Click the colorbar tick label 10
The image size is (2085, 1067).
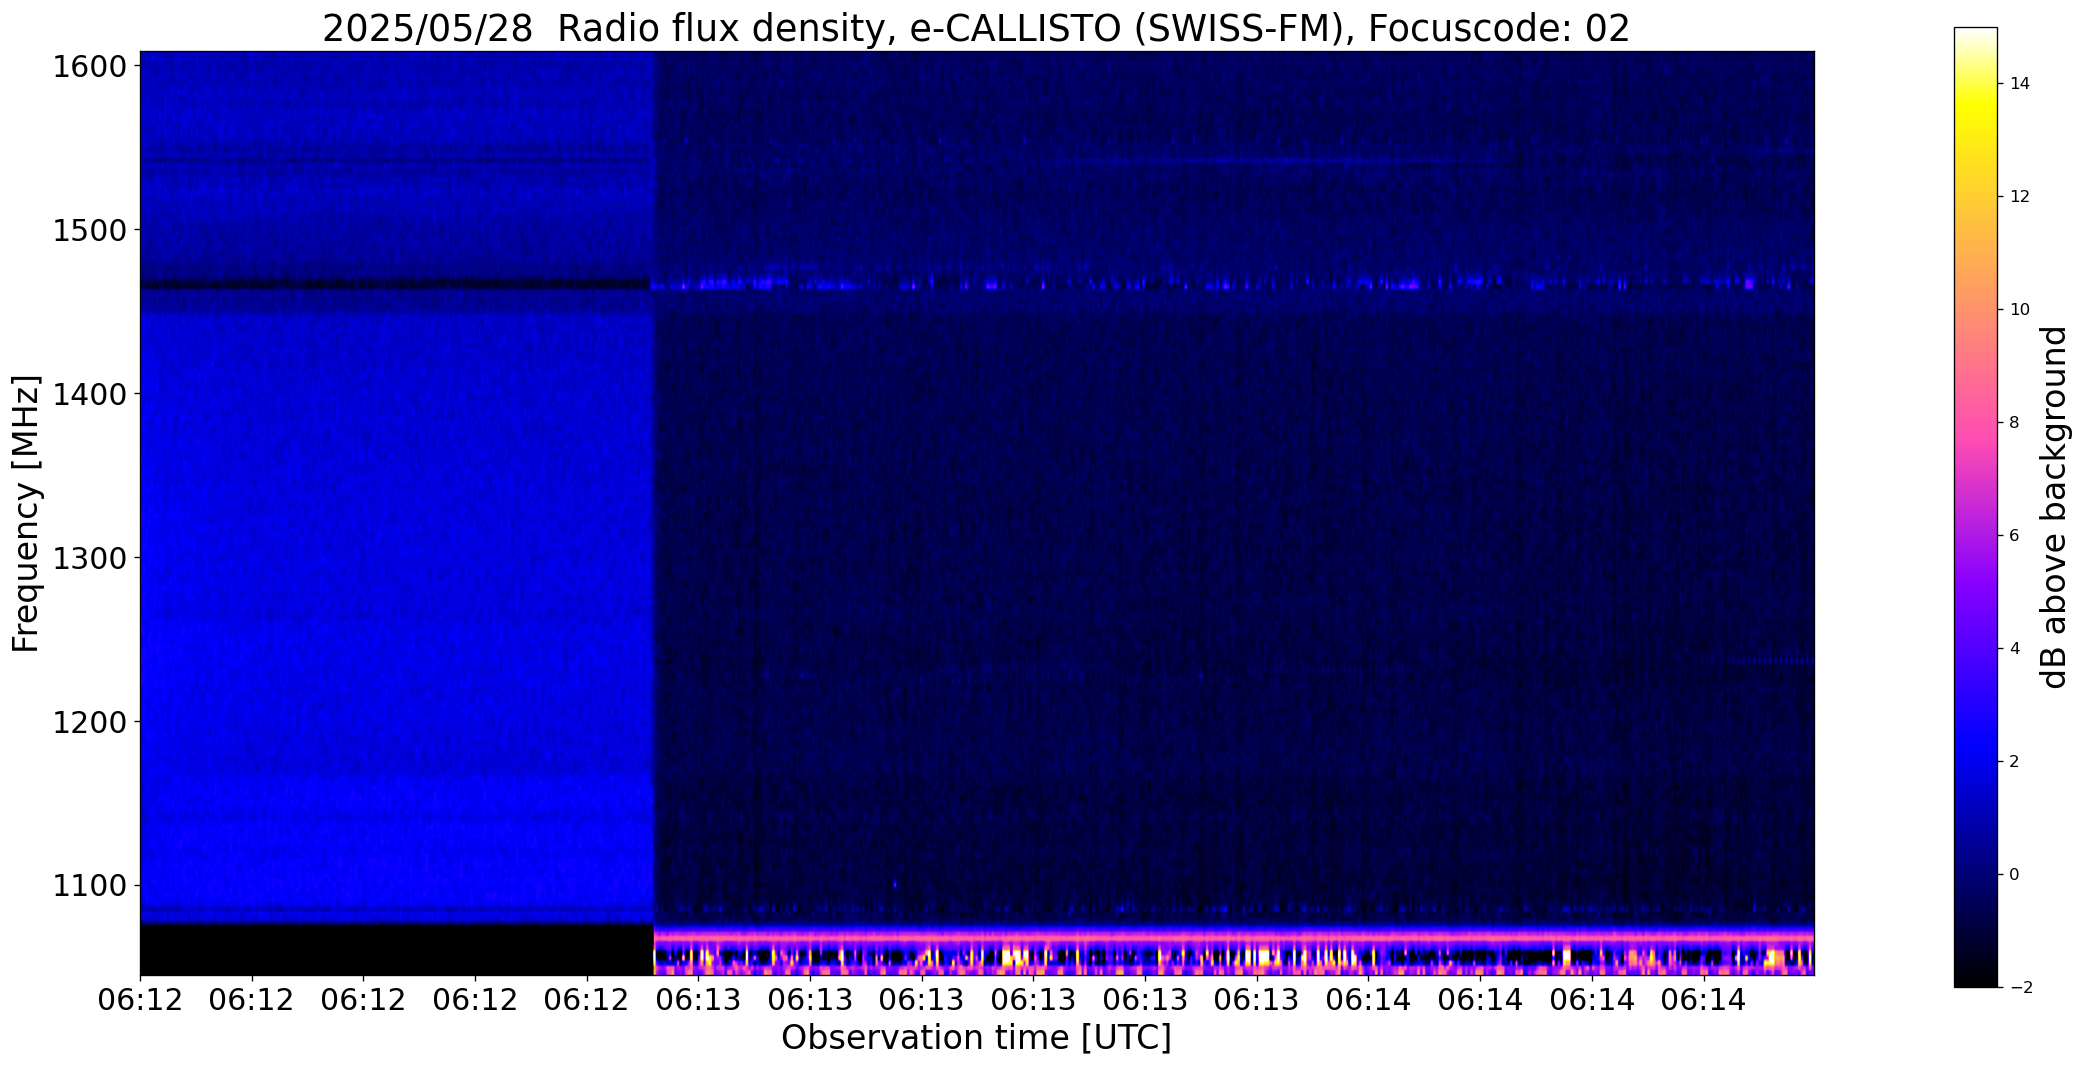pyautogui.click(x=2019, y=310)
